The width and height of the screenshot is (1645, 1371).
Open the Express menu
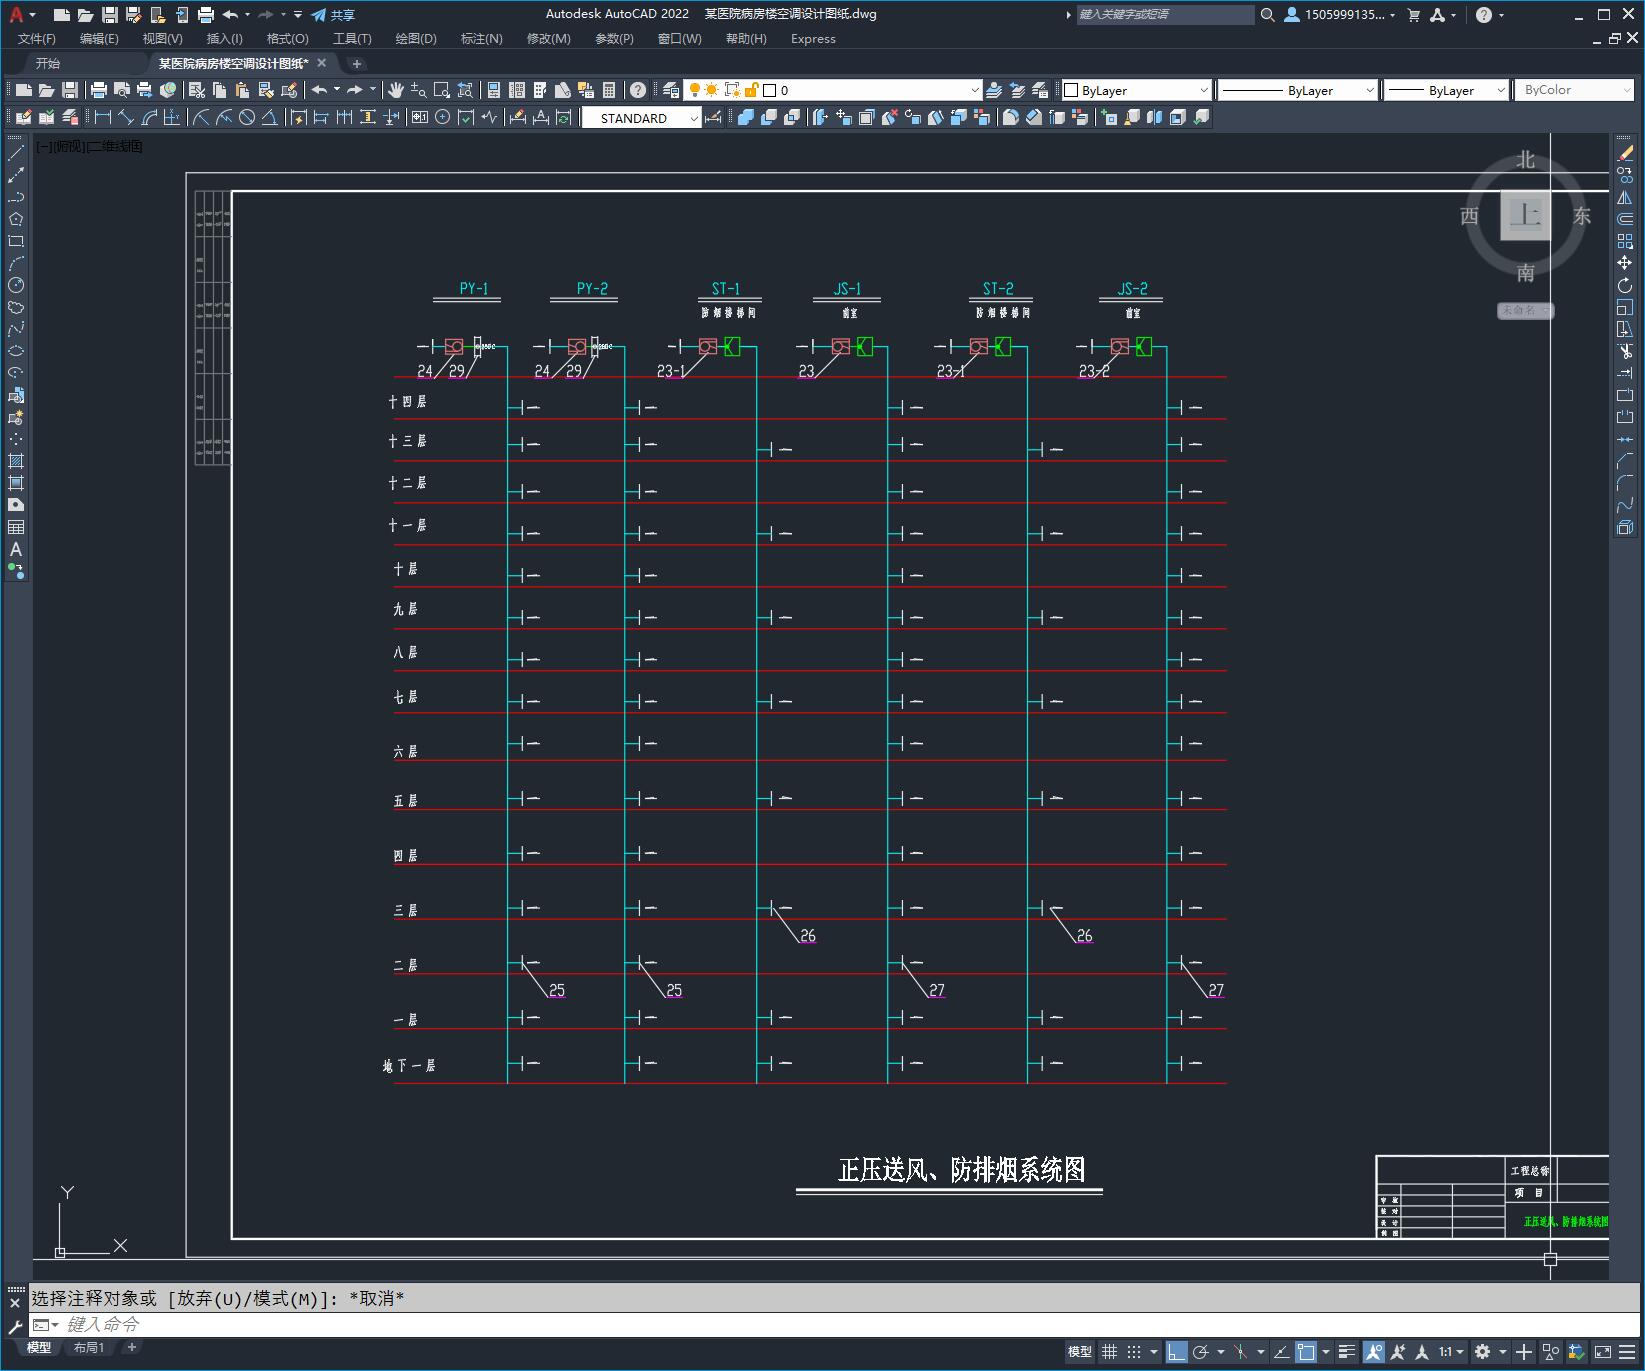813,38
